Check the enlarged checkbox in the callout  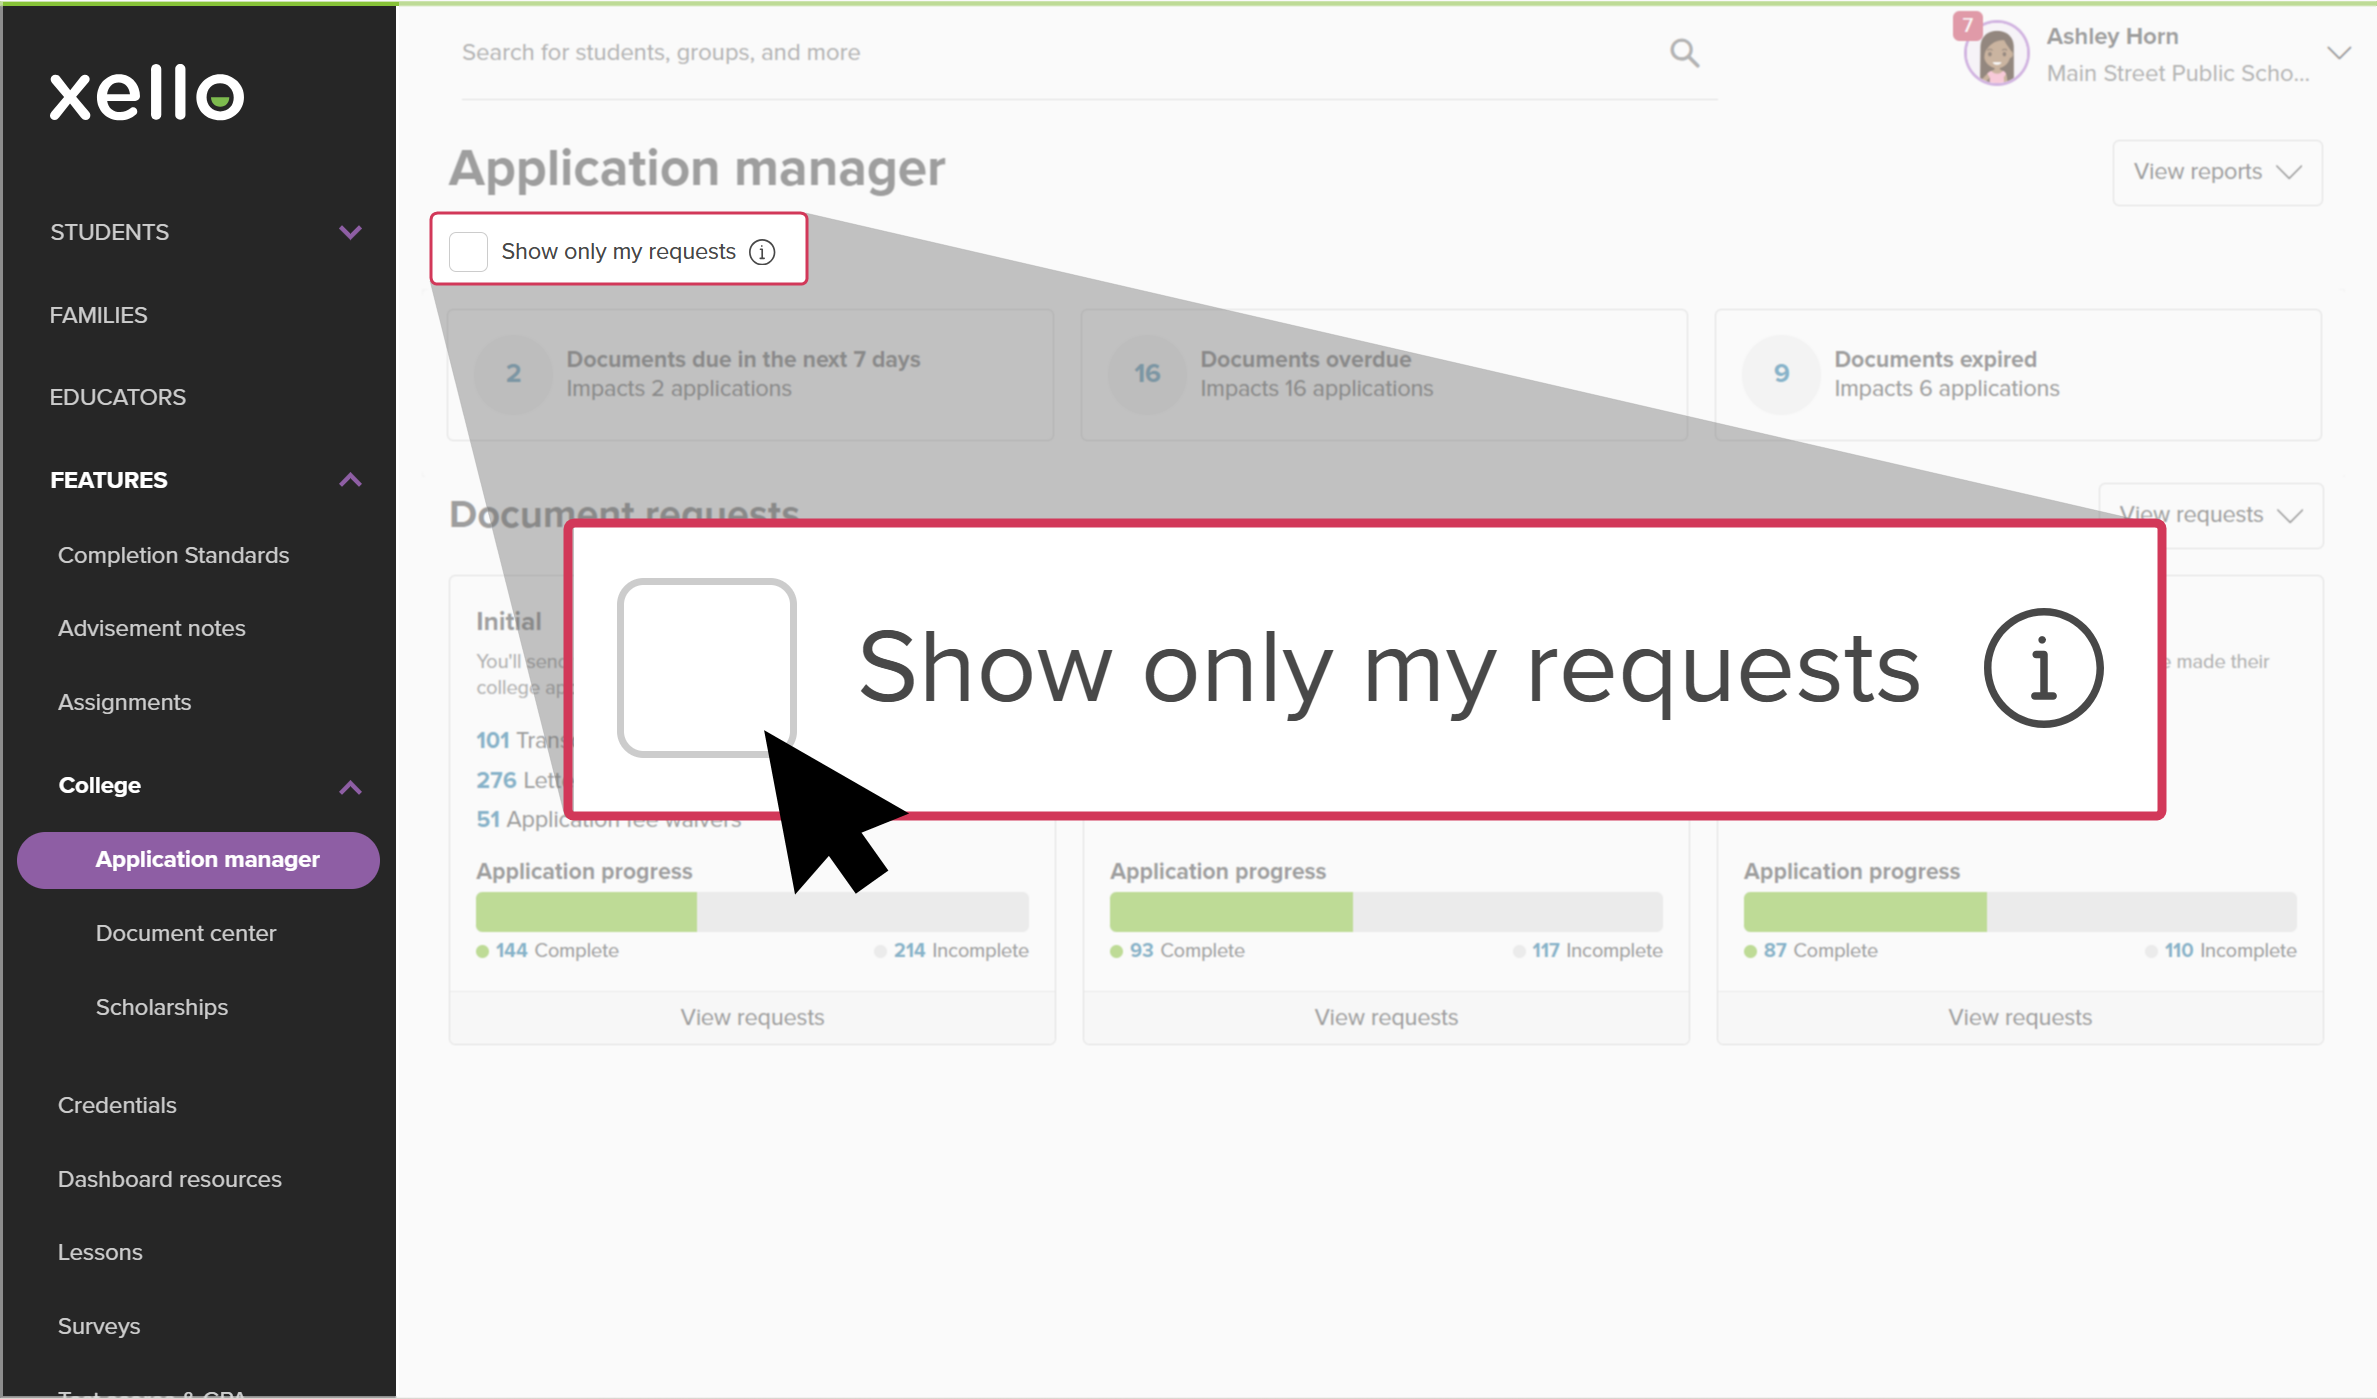(x=707, y=667)
